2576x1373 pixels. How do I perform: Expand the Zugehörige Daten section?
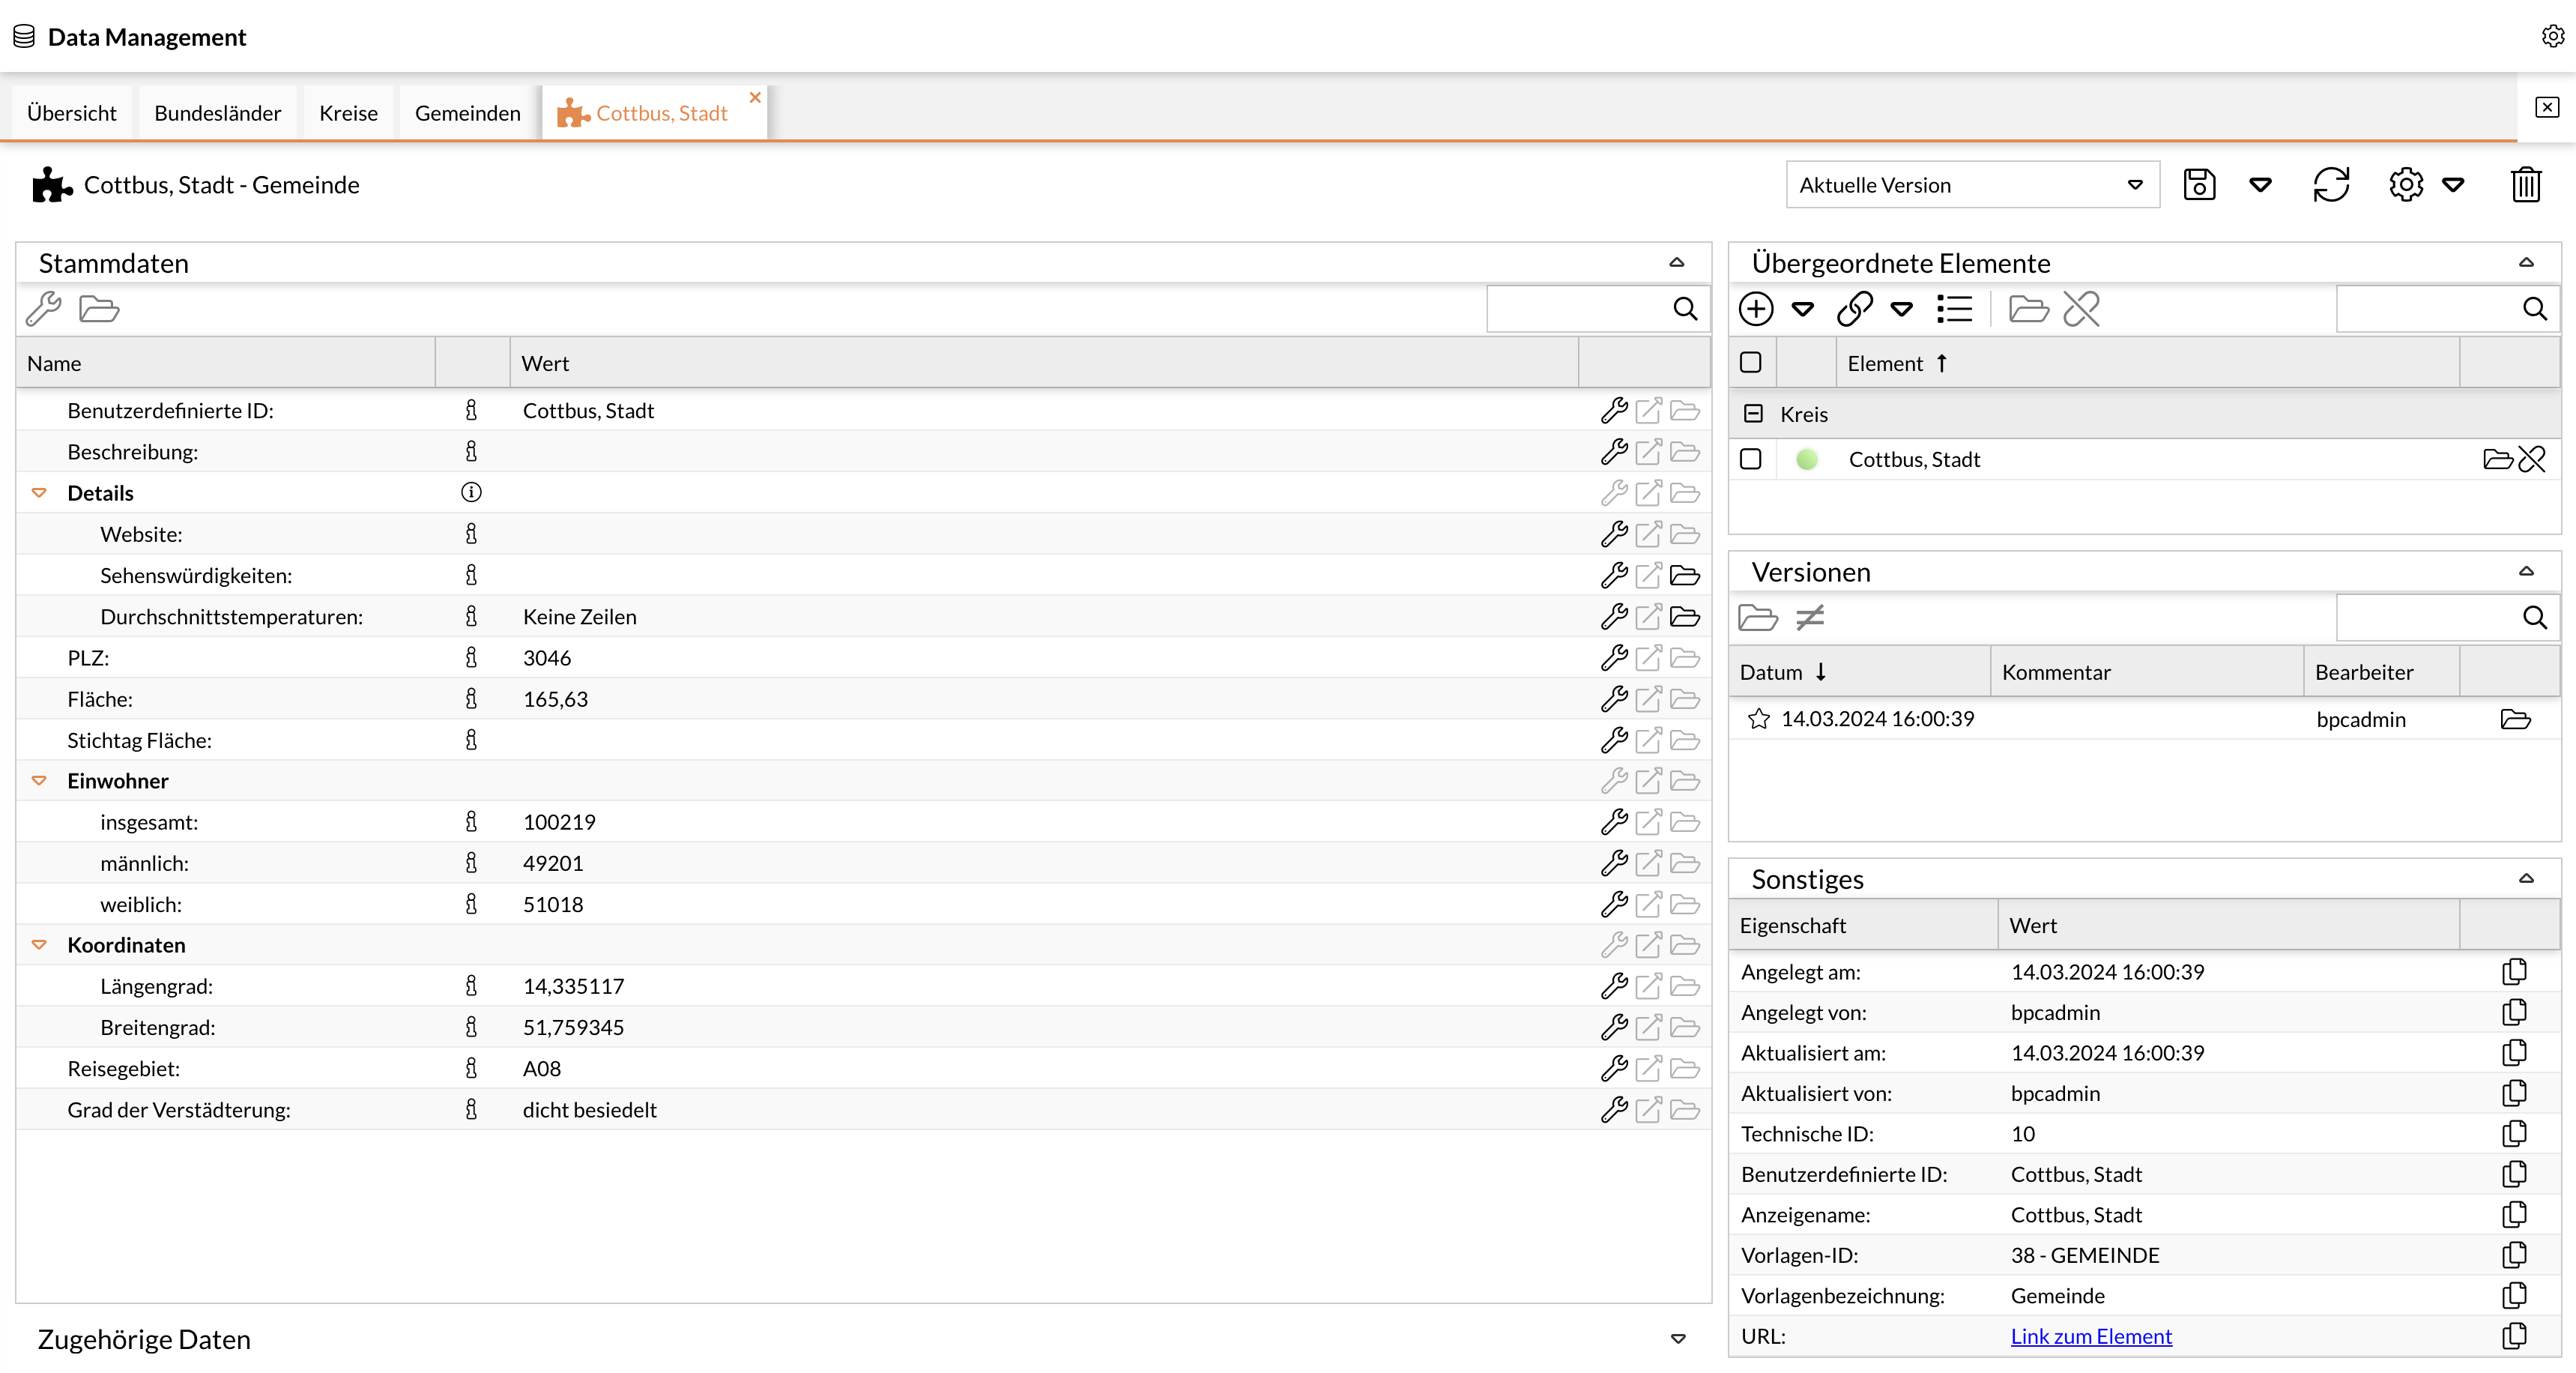(x=1678, y=1339)
